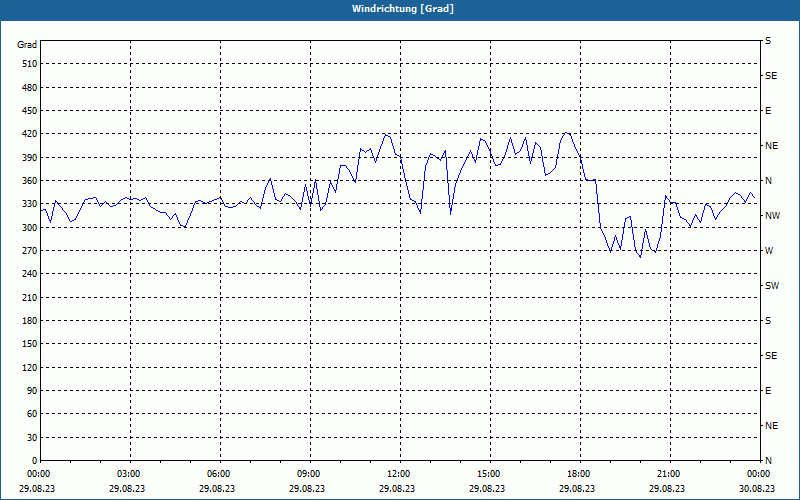The height and width of the screenshot is (500, 800).
Task: Select the 120 left axis value
Action: 30,367
